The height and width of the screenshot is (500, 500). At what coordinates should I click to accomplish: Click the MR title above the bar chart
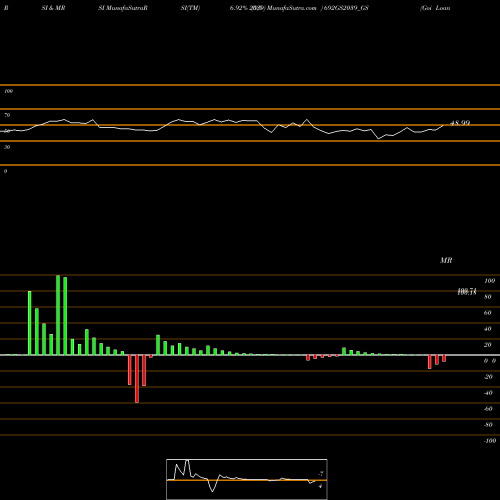[x=446, y=260]
